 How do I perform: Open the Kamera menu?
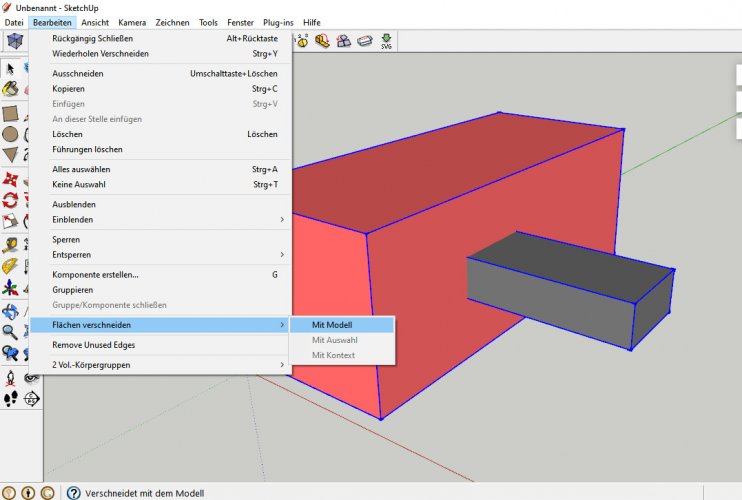tap(132, 22)
